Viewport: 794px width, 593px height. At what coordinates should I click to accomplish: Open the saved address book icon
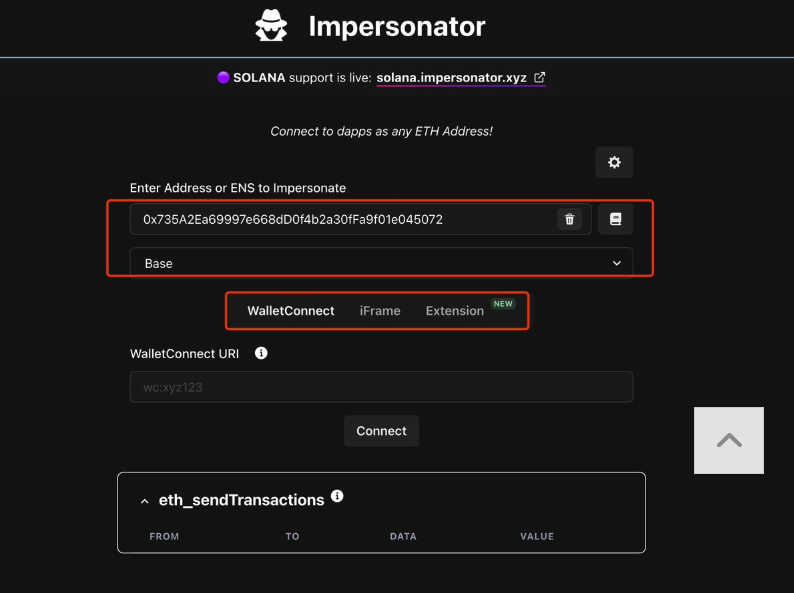pyautogui.click(x=615, y=219)
